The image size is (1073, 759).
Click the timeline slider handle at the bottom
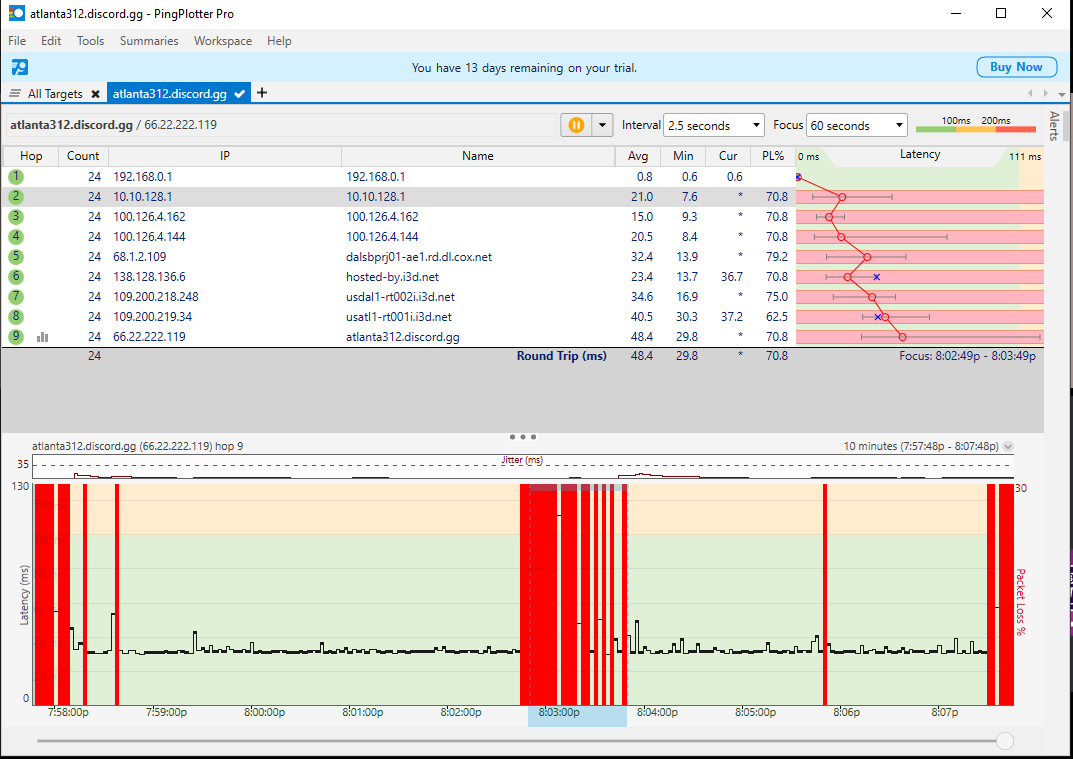(x=1005, y=740)
